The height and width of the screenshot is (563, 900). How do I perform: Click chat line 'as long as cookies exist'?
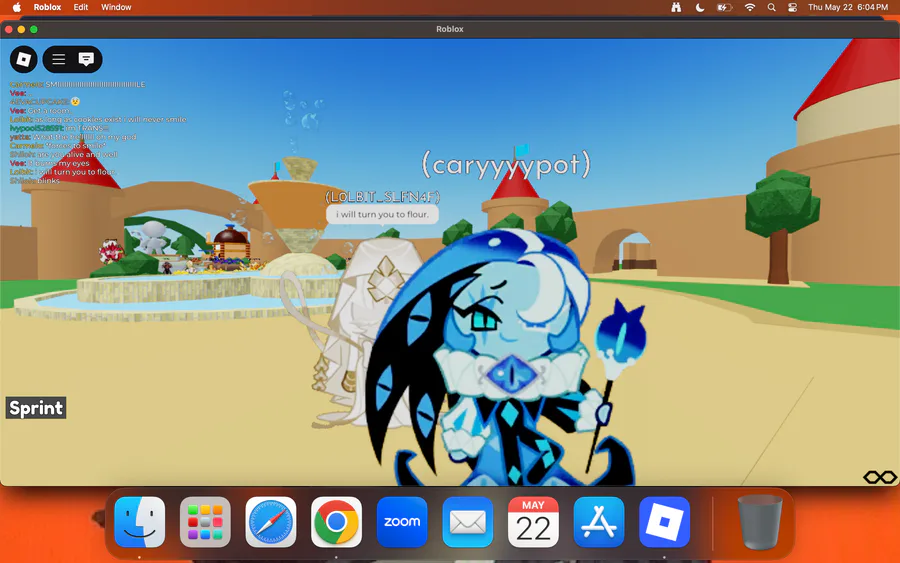pos(98,119)
